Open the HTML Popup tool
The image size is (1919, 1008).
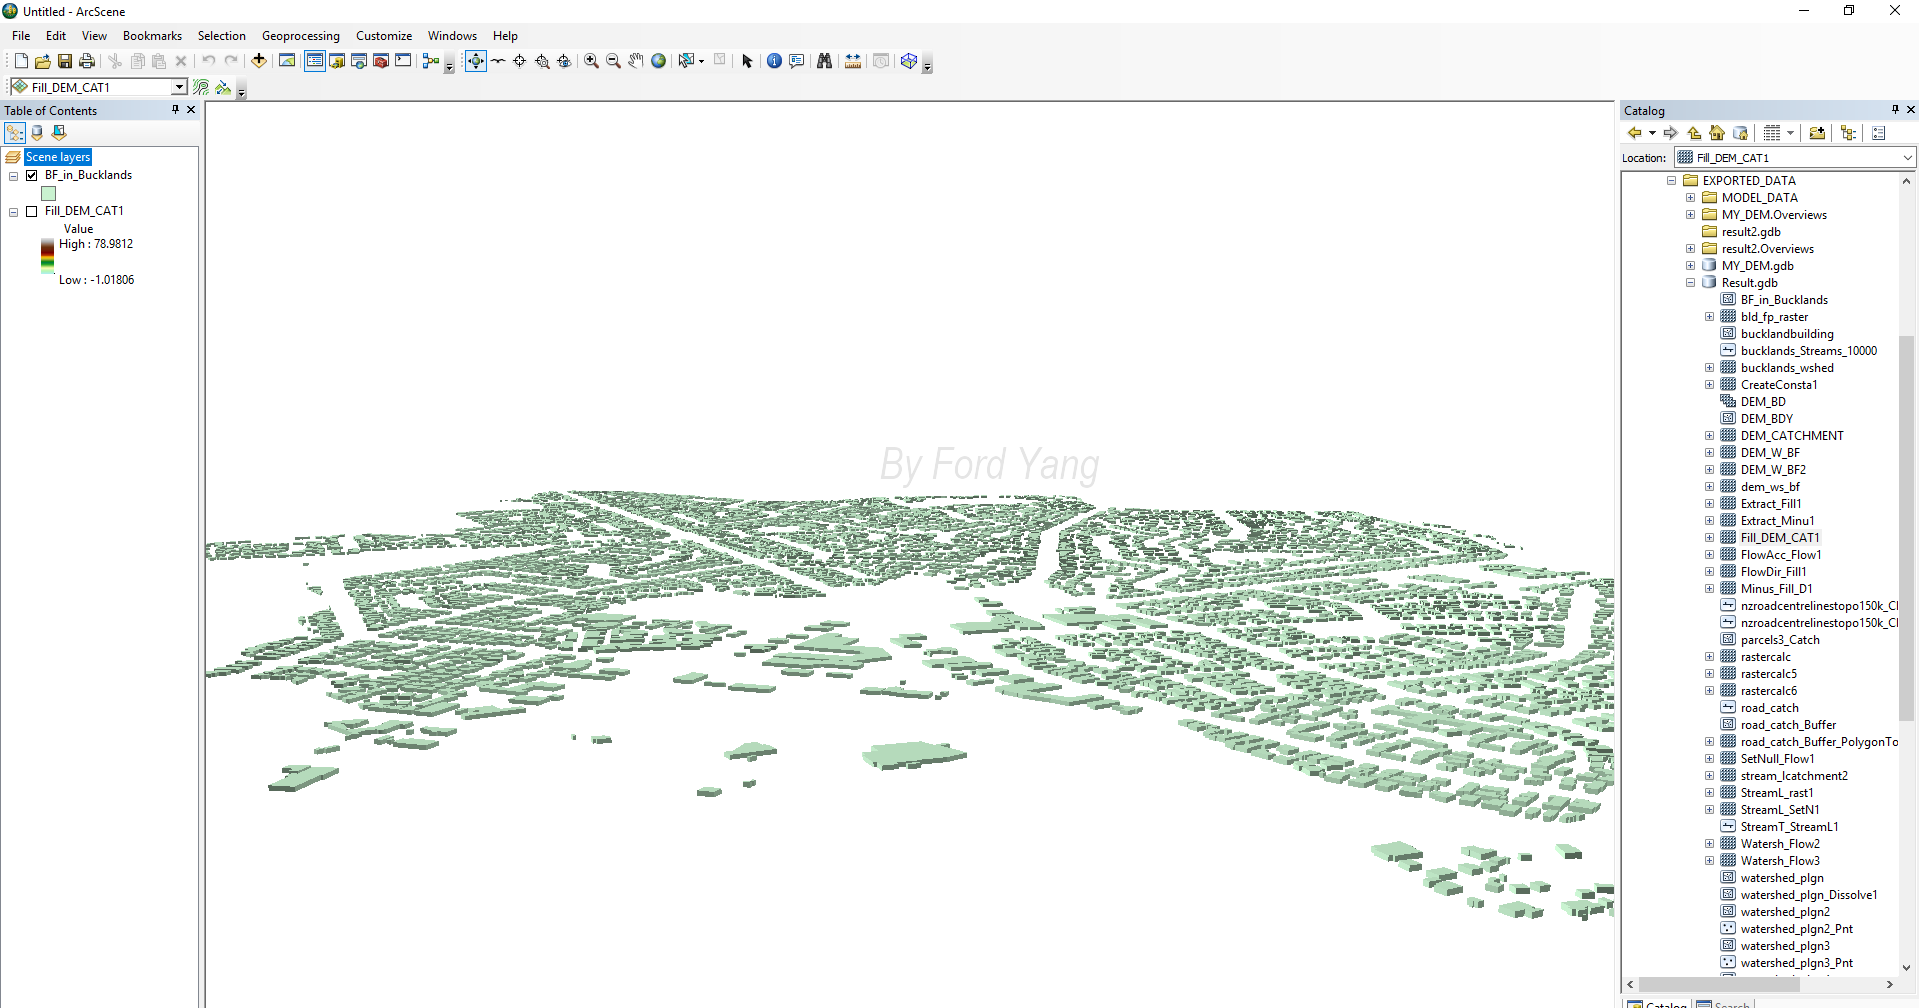(x=797, y=61)
